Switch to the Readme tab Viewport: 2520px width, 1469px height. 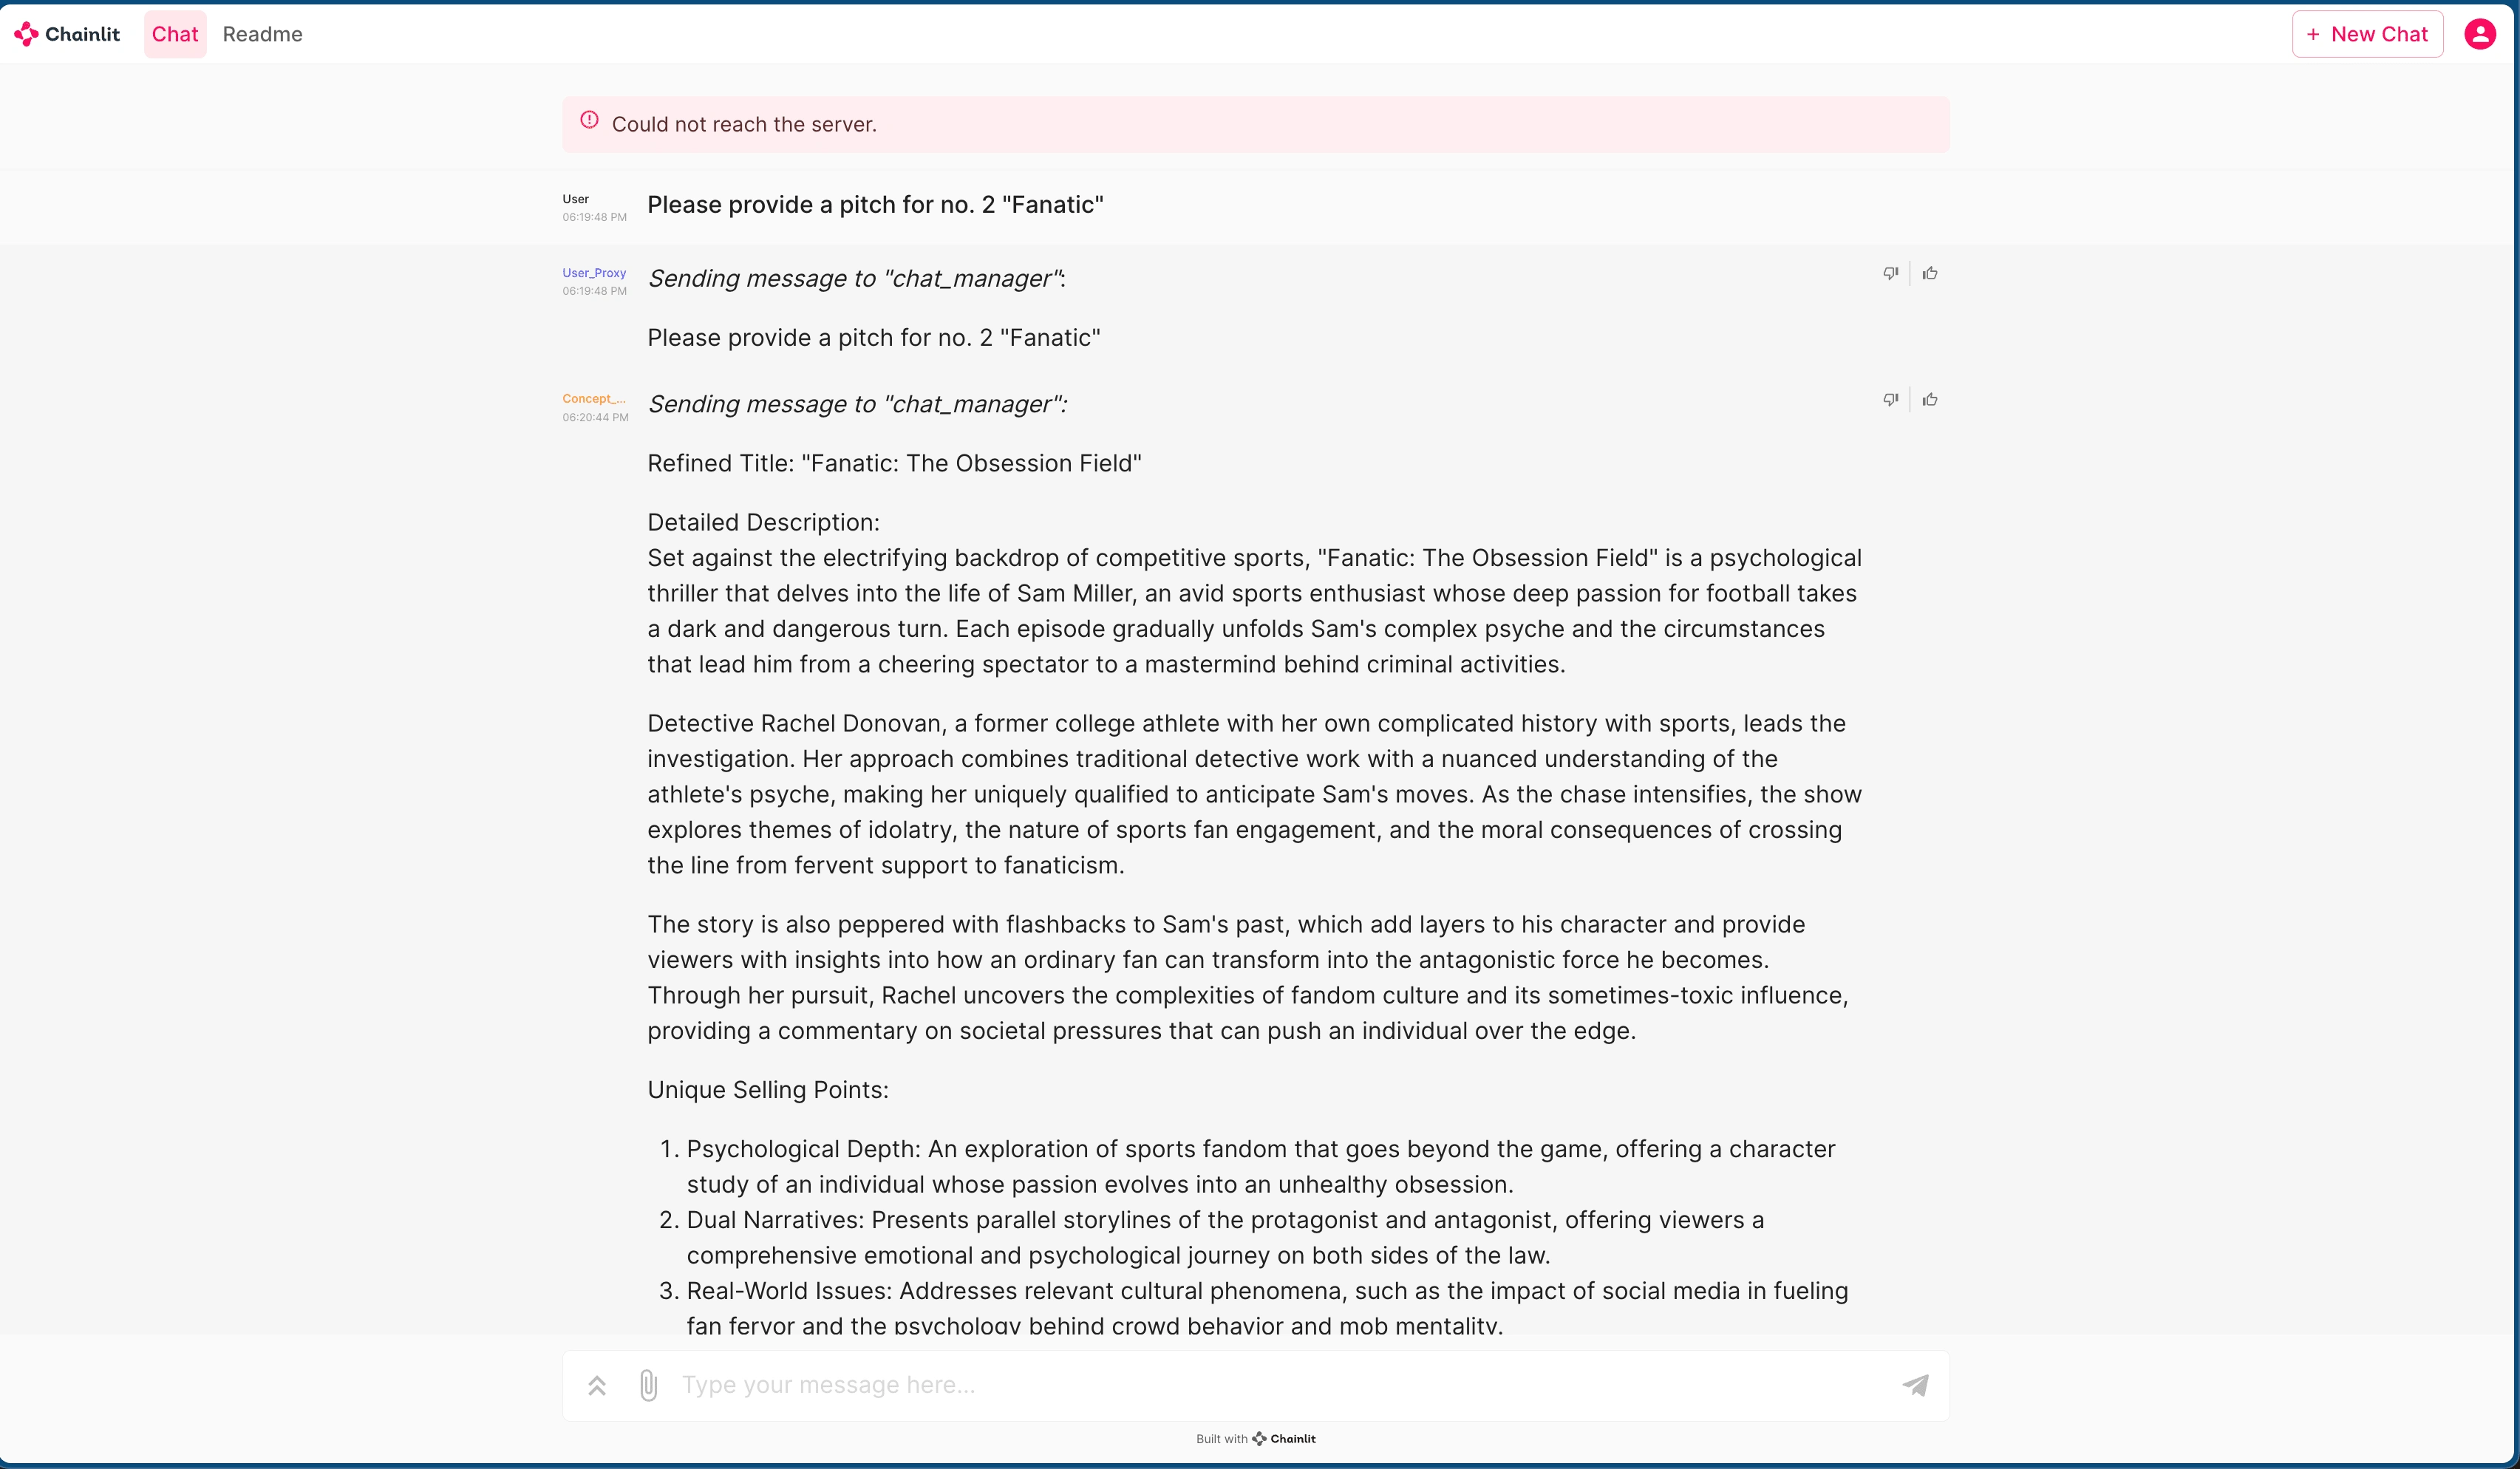(264, 33)
